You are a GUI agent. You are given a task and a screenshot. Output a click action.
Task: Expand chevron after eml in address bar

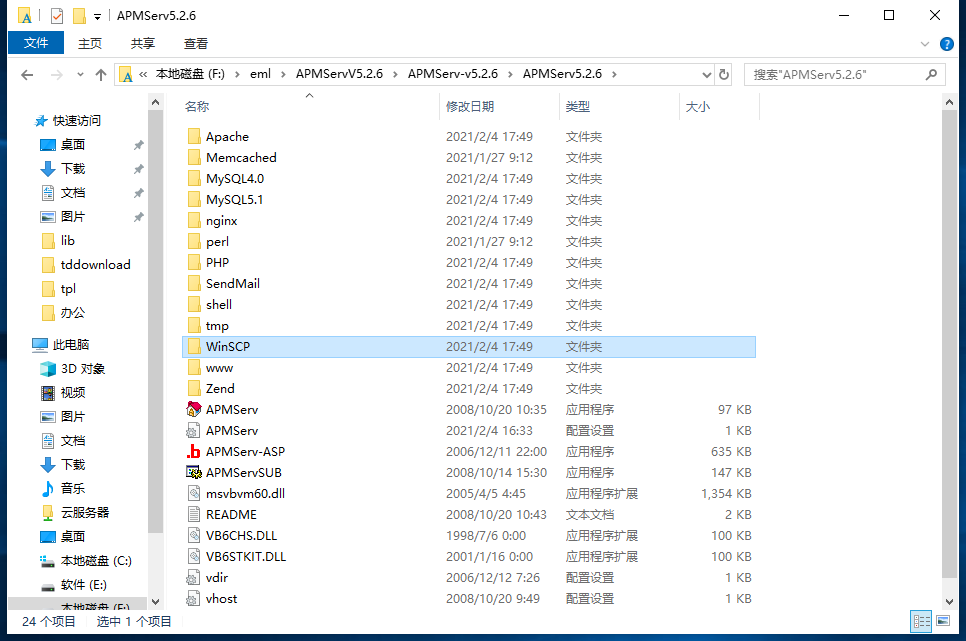coord(283,75)
